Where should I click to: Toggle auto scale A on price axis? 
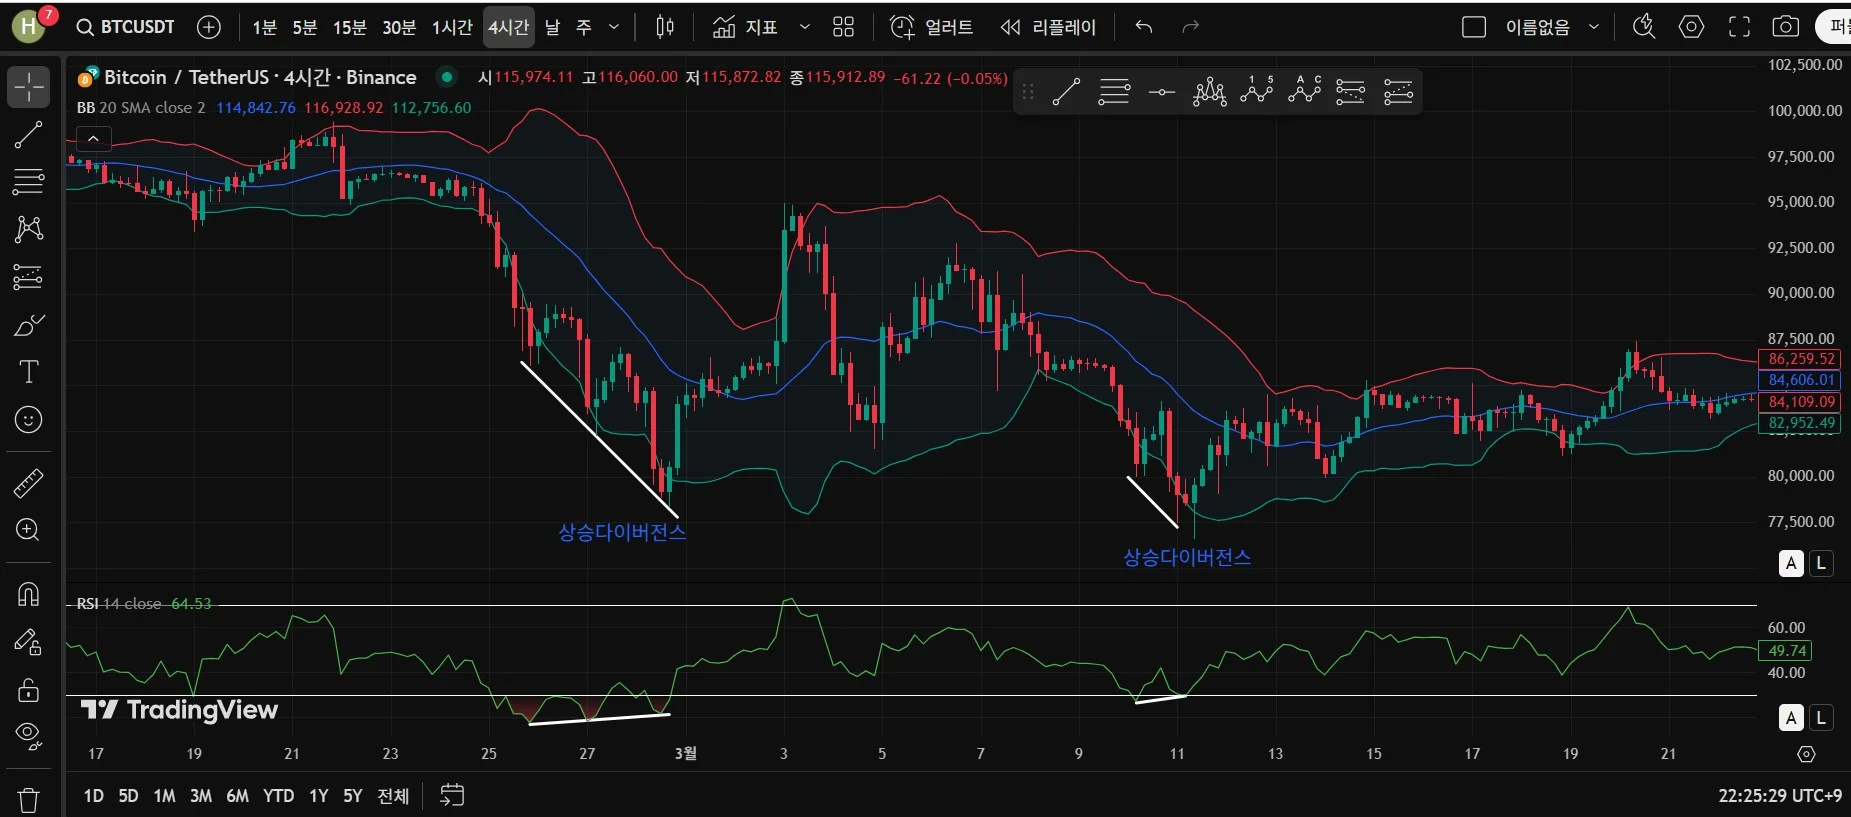1791,563
